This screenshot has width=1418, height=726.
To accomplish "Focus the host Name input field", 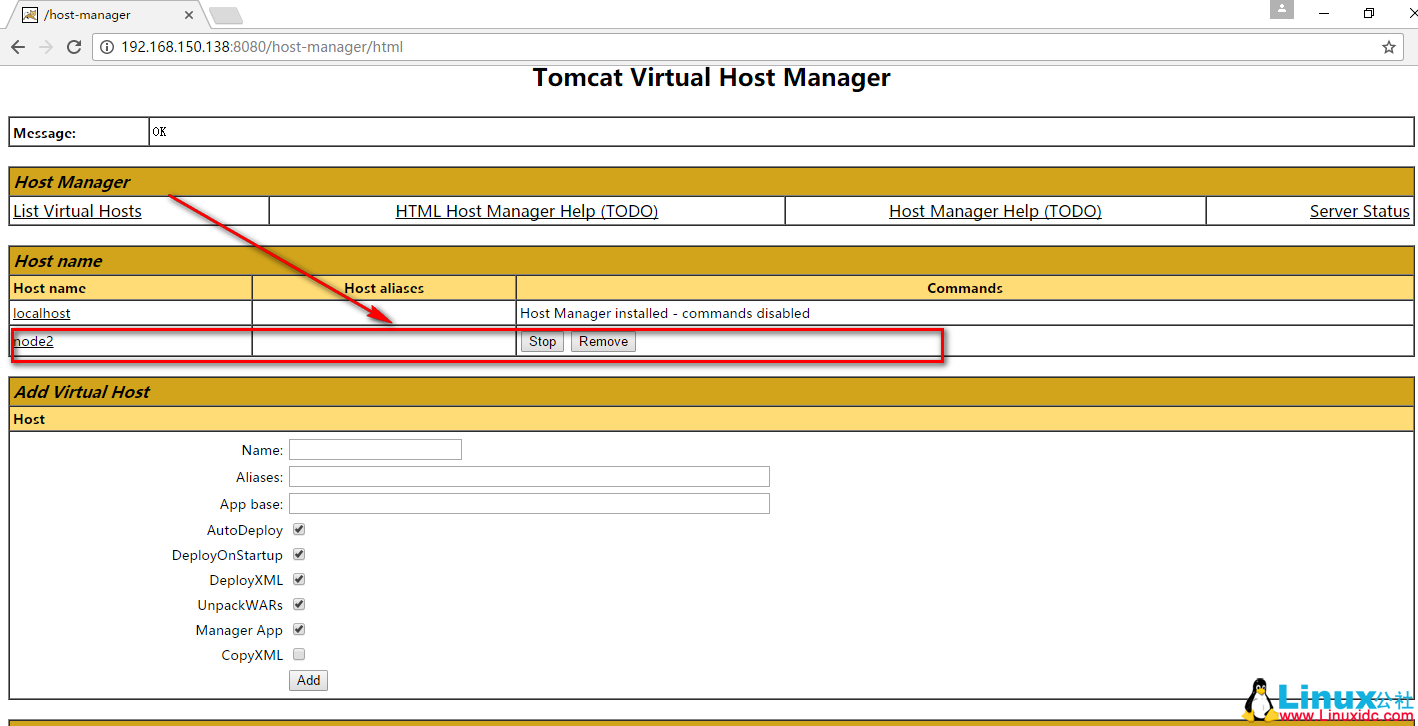I will pos(375,450).
